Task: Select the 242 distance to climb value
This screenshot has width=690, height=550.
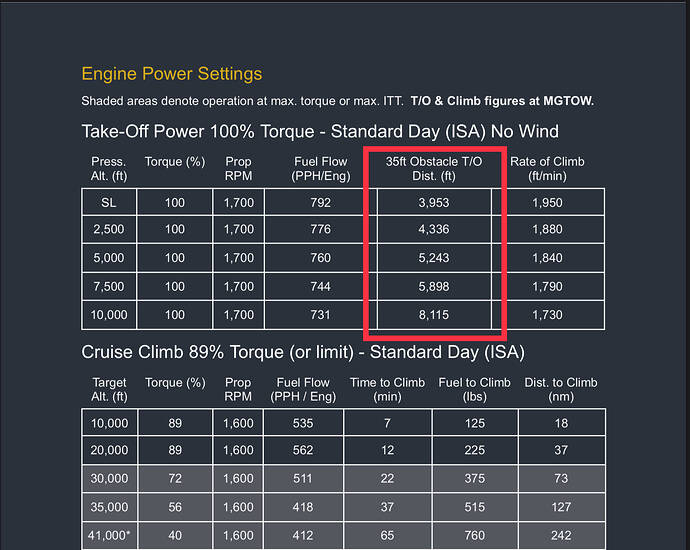Action: [561, 535]
